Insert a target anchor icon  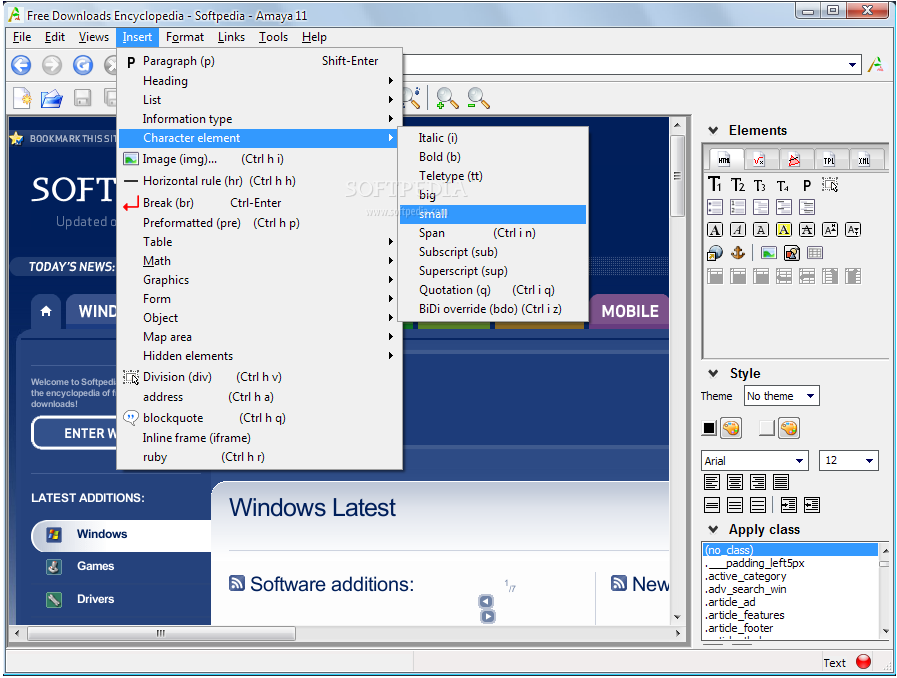click(738, 253)
